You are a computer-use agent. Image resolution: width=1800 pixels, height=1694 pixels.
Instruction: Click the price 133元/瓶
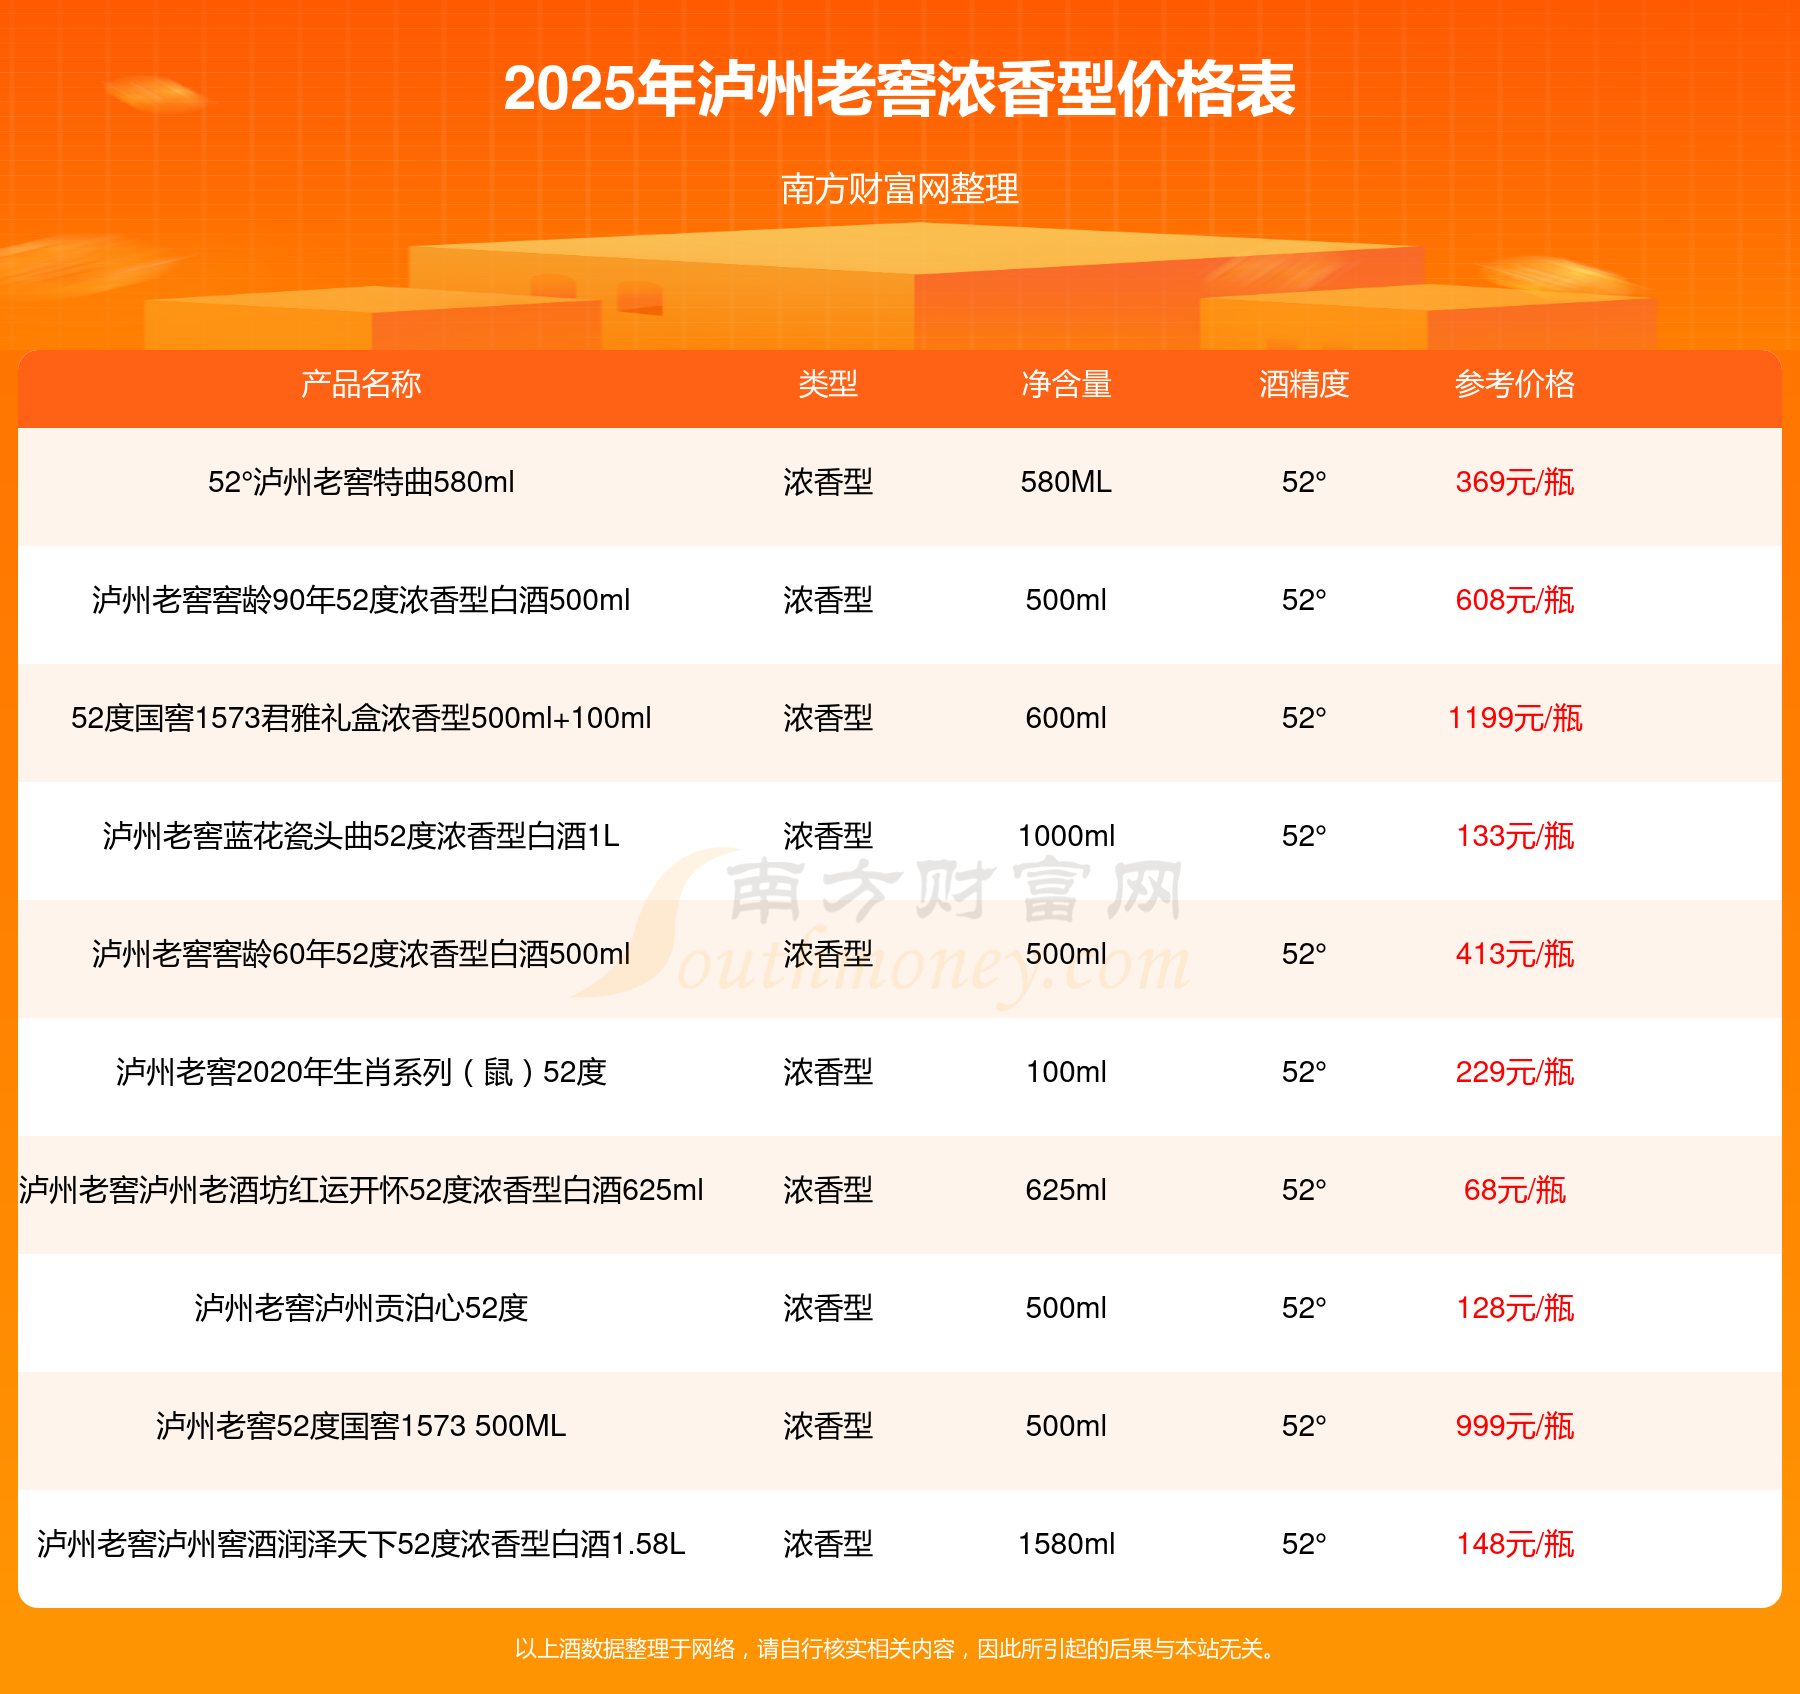tap(1515, 836)
